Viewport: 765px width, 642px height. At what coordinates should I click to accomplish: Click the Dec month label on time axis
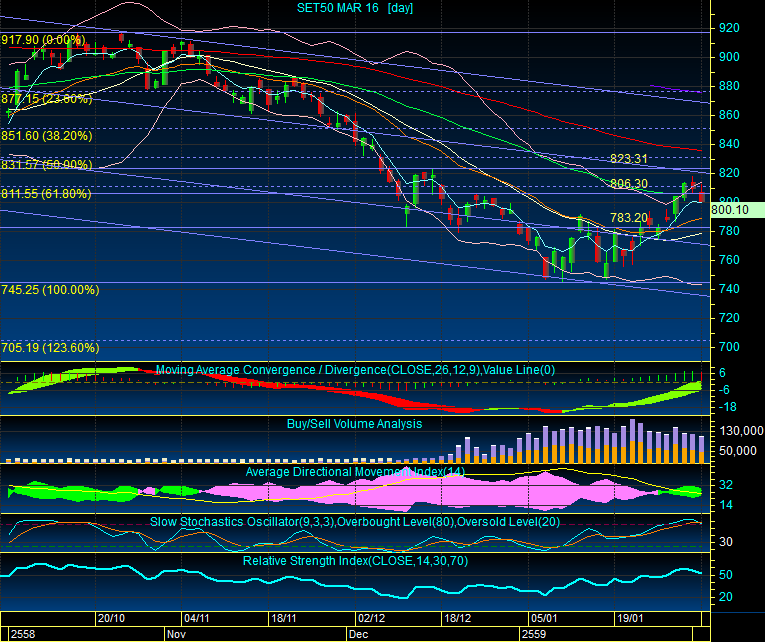click(358, 634)
